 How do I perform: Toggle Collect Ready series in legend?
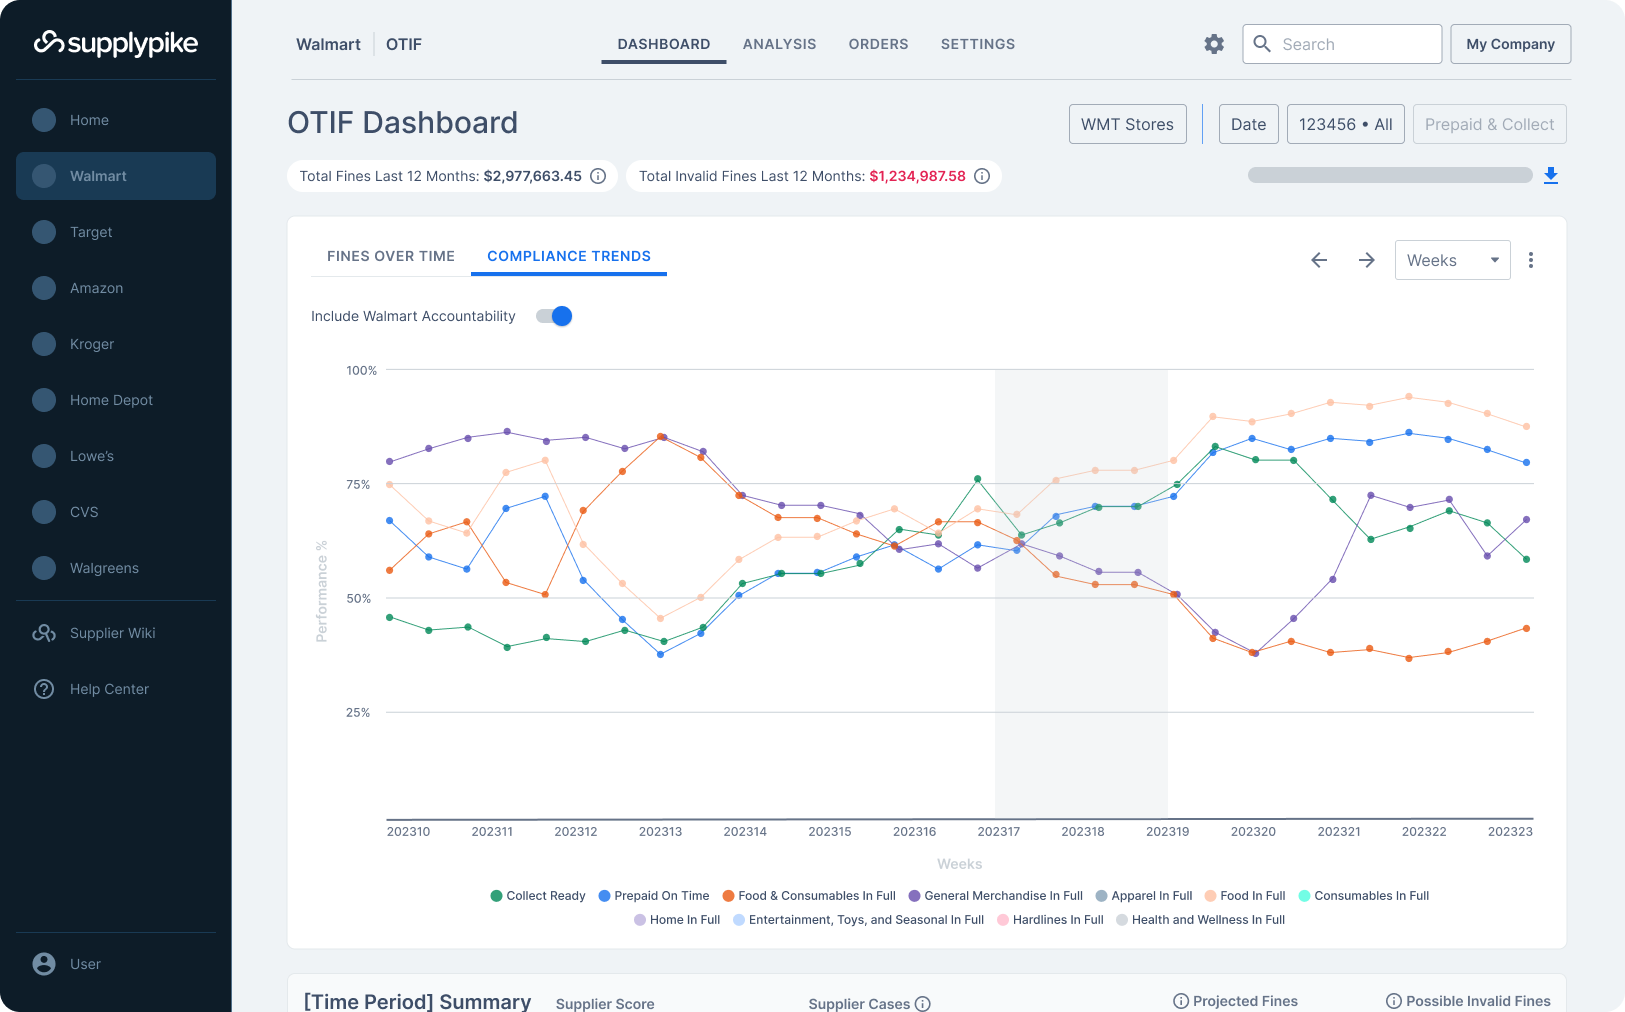click(538, 896)
